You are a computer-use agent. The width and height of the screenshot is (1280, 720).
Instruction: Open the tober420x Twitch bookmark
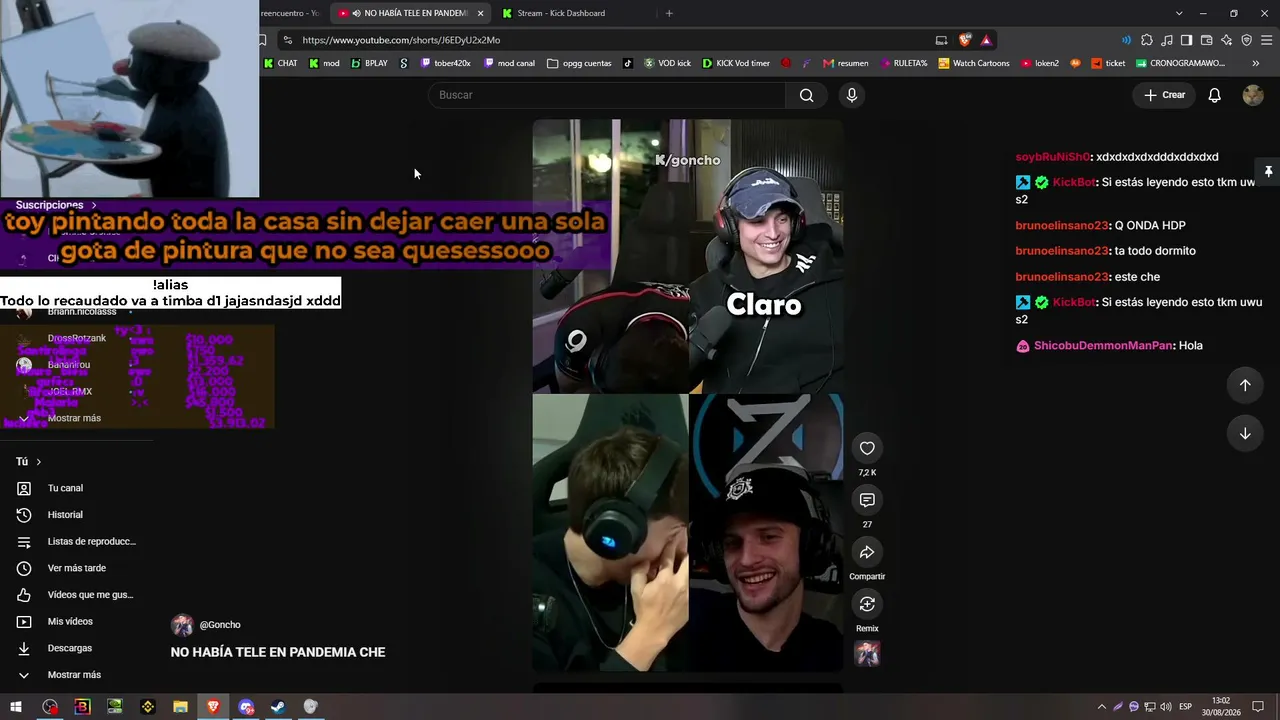tap(446, 63)
